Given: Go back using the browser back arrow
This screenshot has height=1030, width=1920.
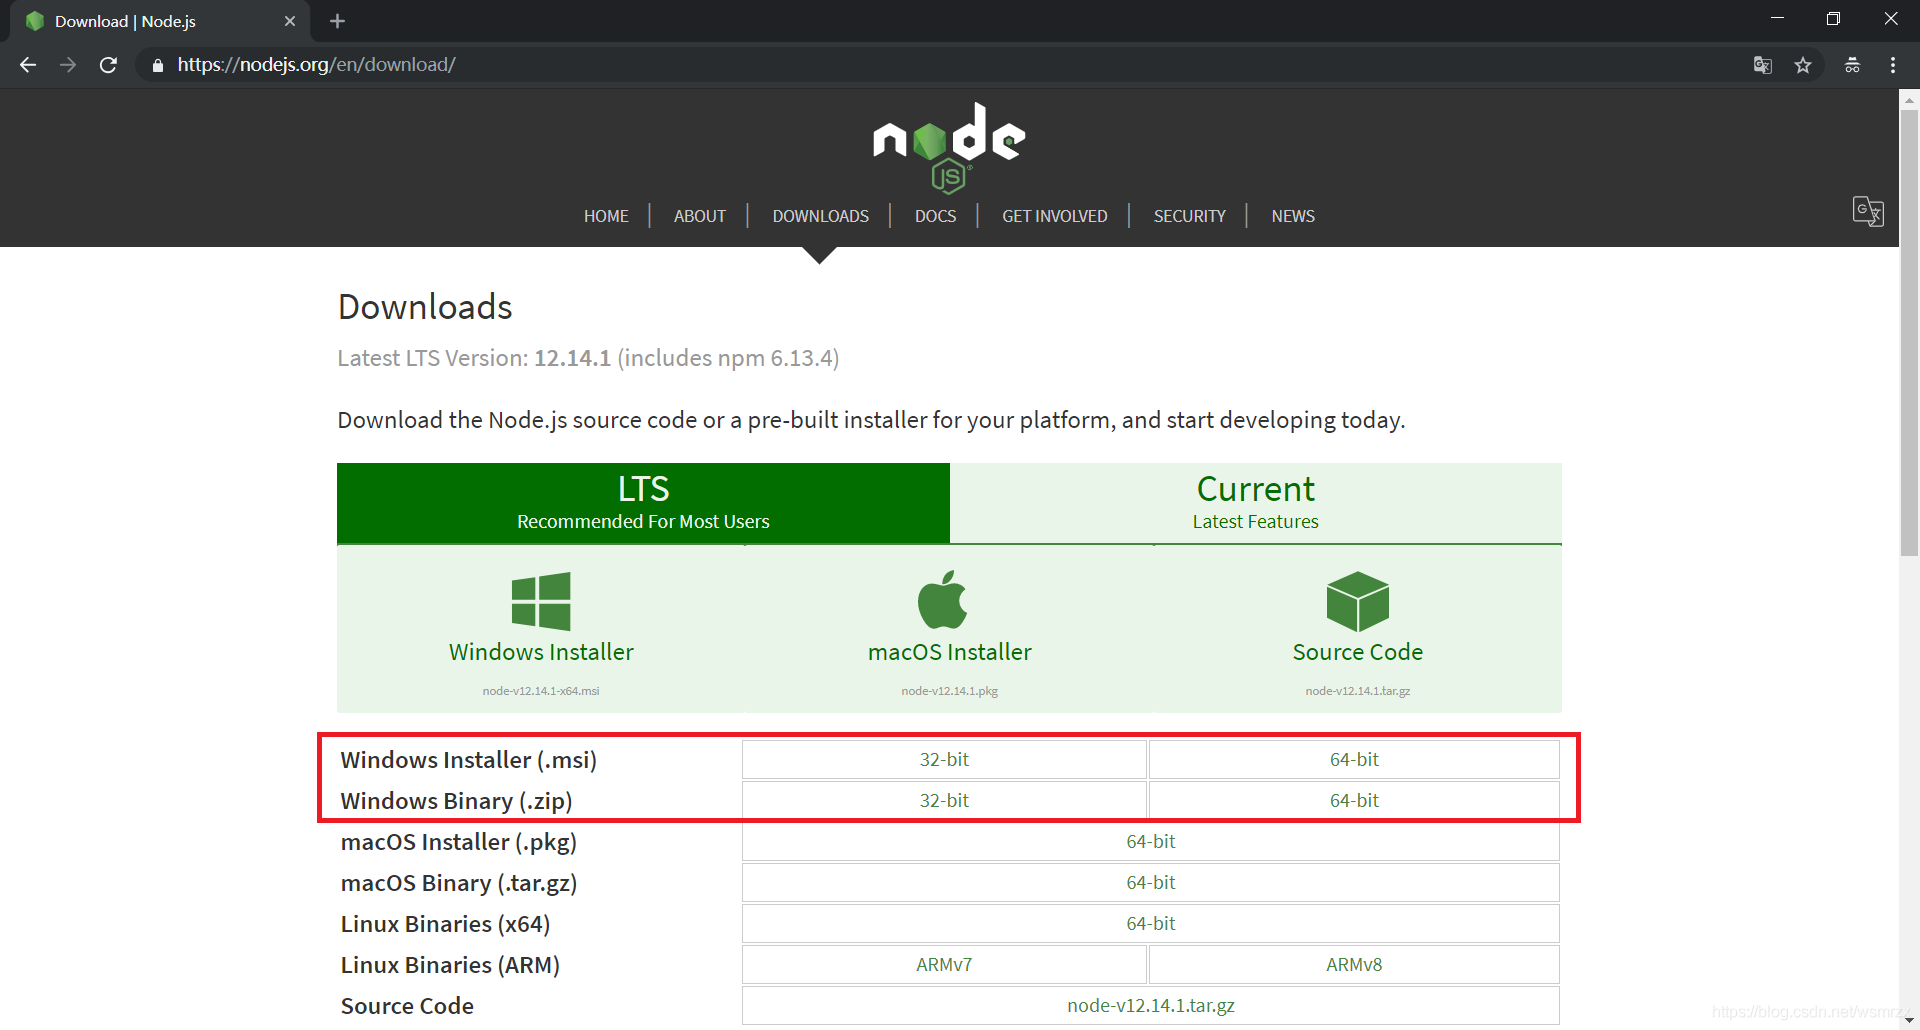Looking at the screenshot, I should pyautogui.click(x=28, y=65).
